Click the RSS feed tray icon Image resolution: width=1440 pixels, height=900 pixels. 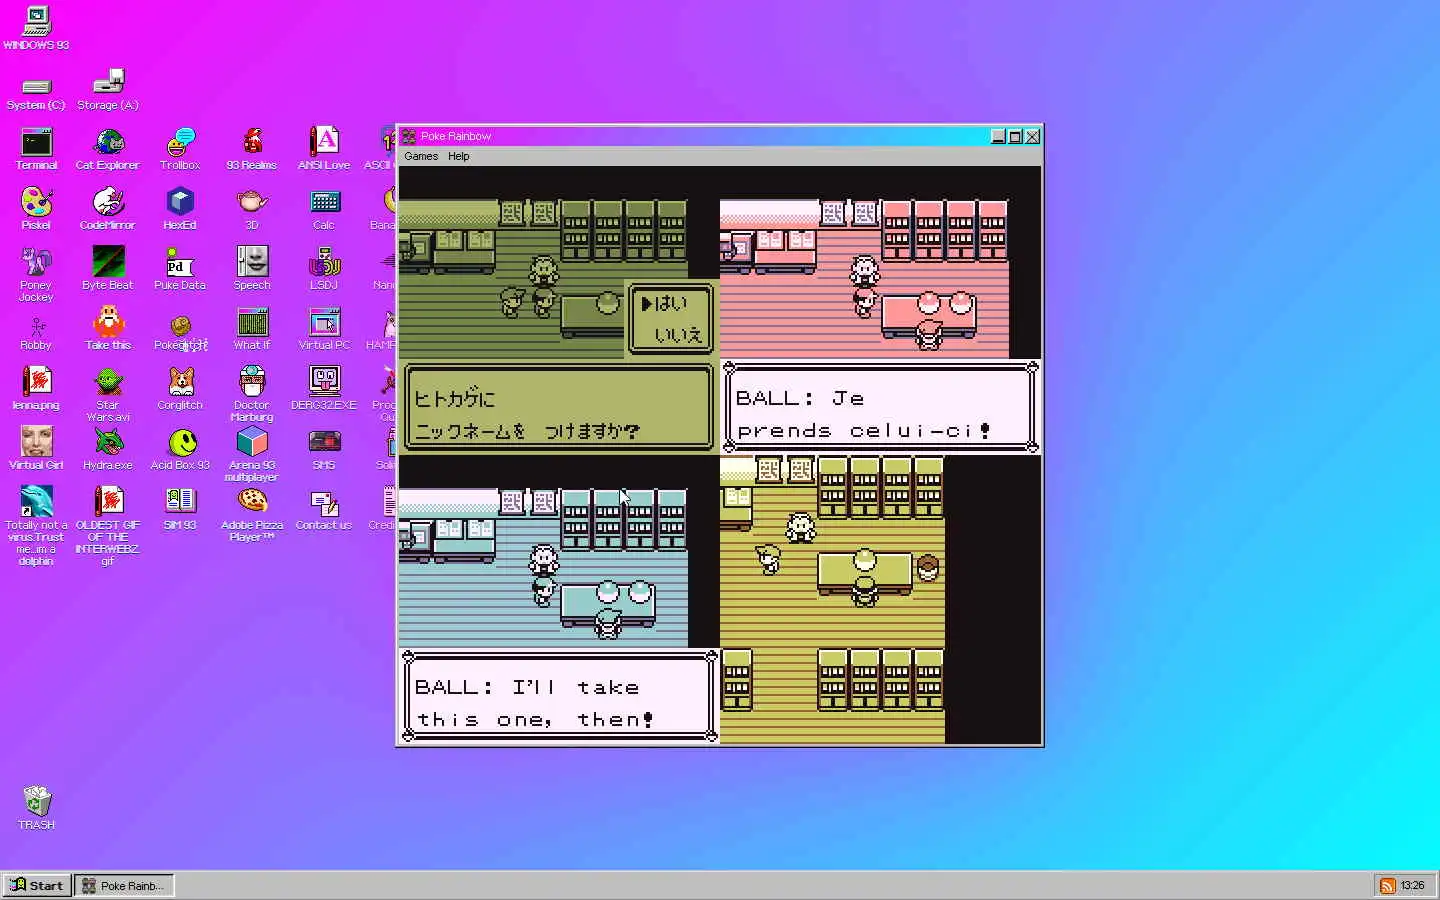point(1387,885)
